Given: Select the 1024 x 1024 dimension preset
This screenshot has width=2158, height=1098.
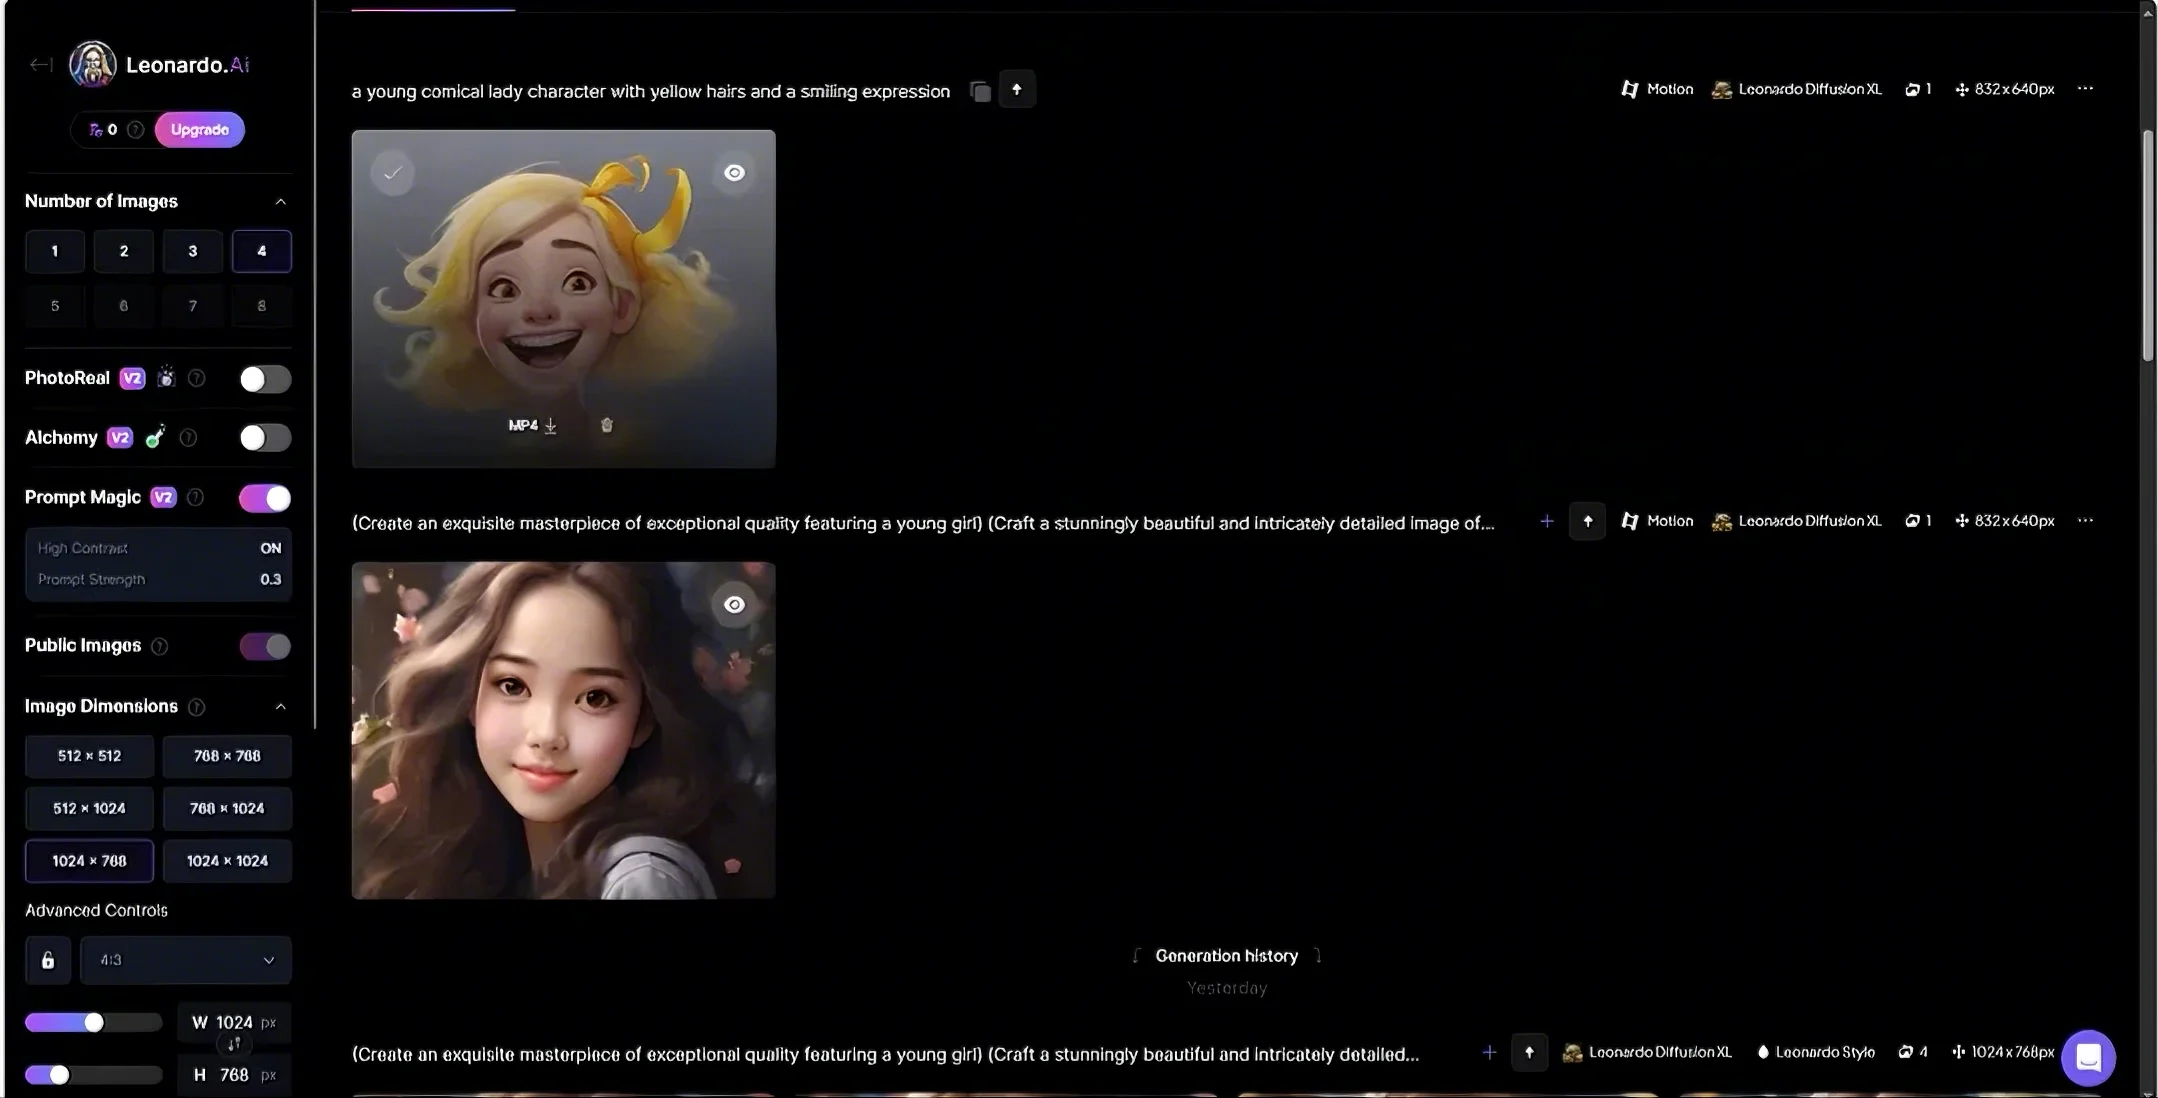Looking at the screenshot, I should tap(227, 860).
